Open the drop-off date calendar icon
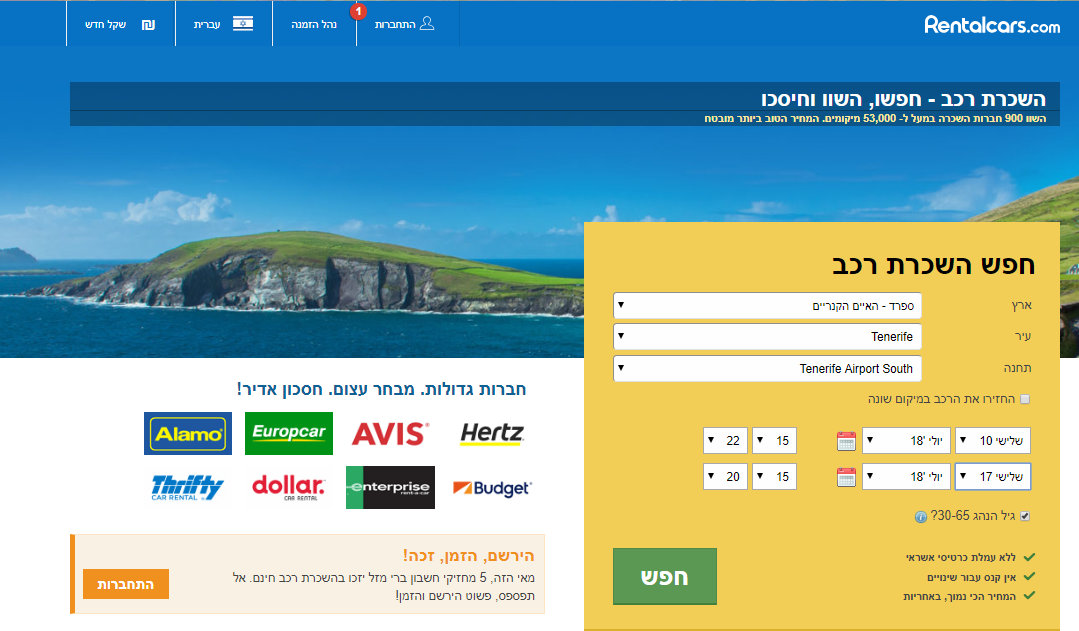Viewport: 1079px width, 631px height. point(846,477)
